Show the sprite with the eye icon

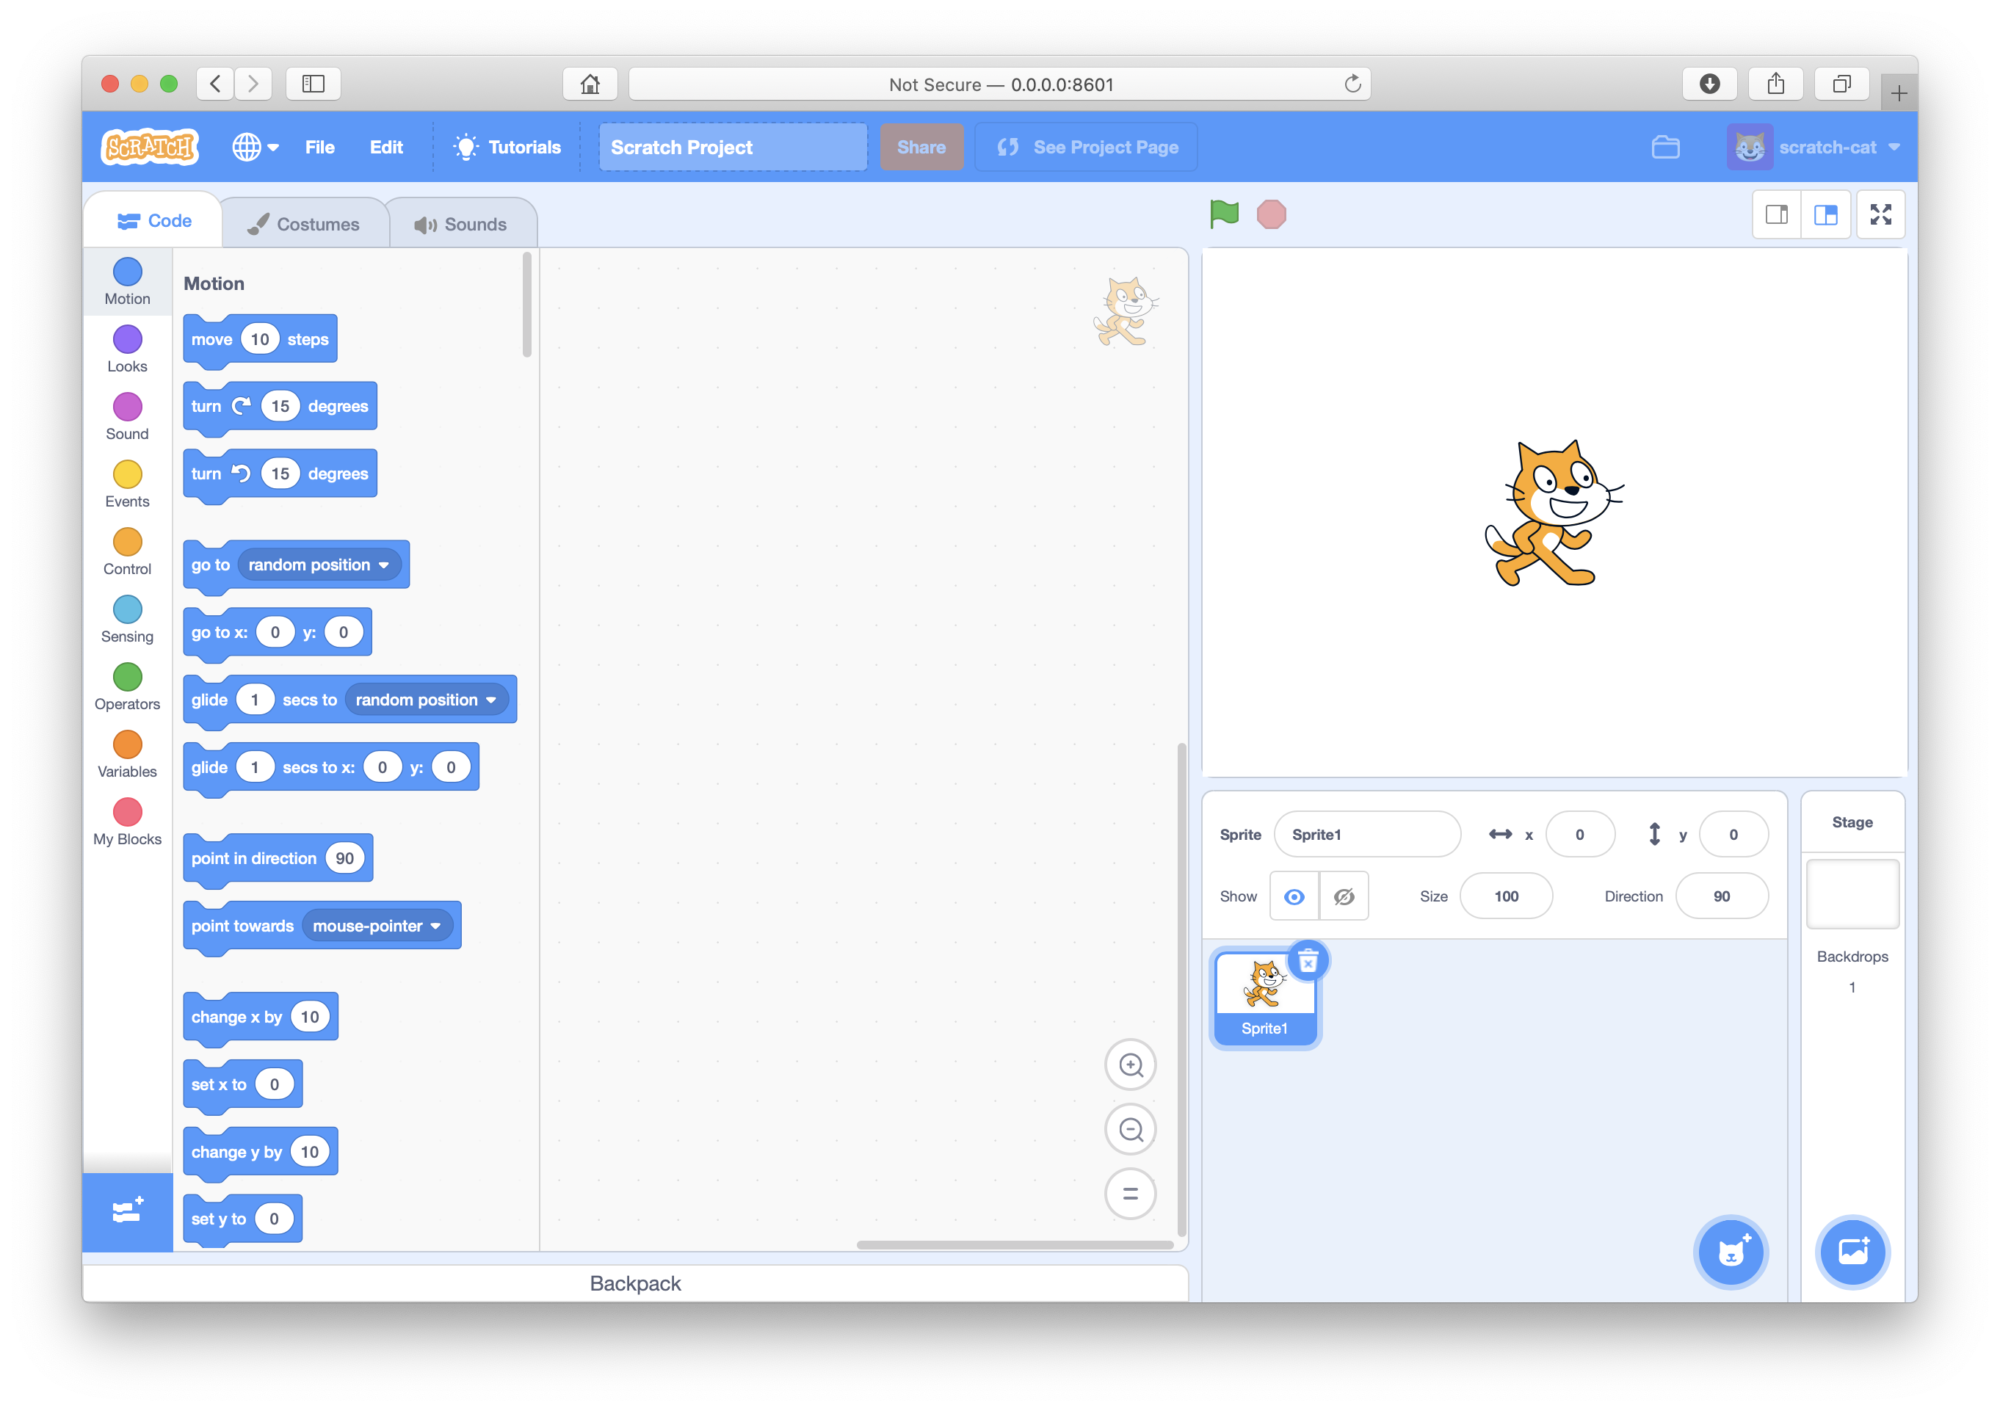1294,896
